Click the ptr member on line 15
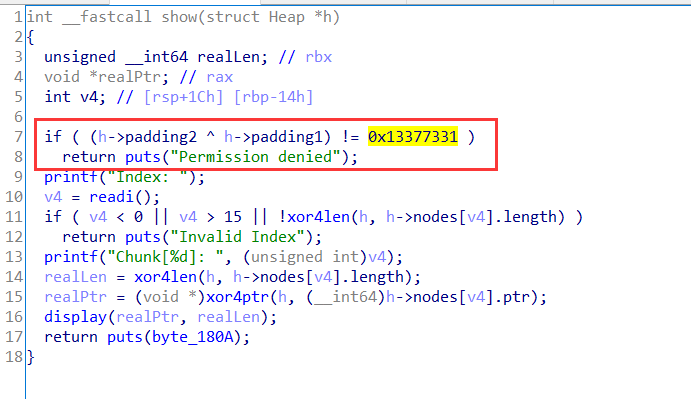691x399 pixels. click(x=516, y=297)
